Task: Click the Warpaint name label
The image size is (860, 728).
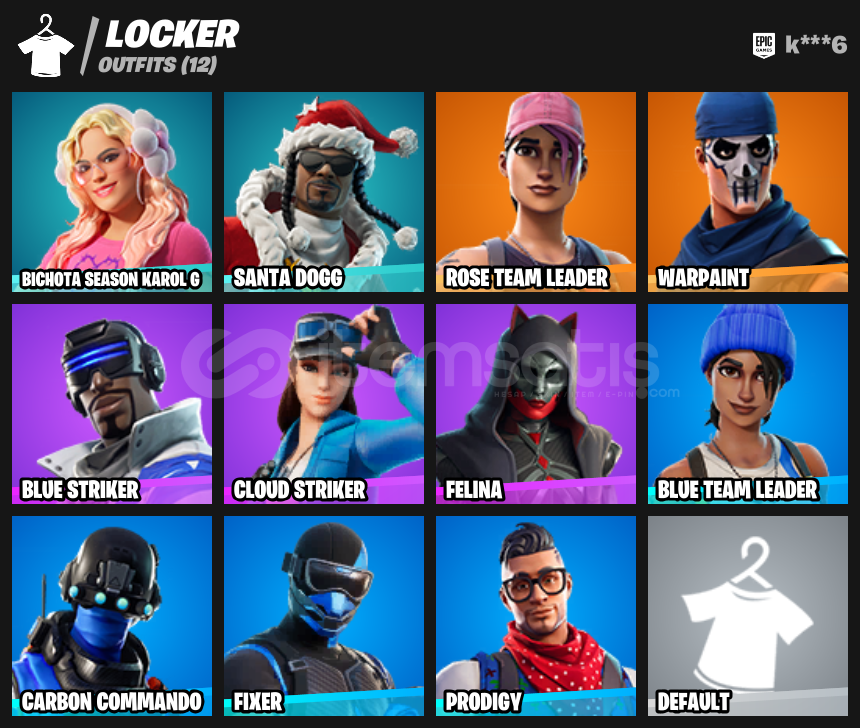Action: point(703,278)
